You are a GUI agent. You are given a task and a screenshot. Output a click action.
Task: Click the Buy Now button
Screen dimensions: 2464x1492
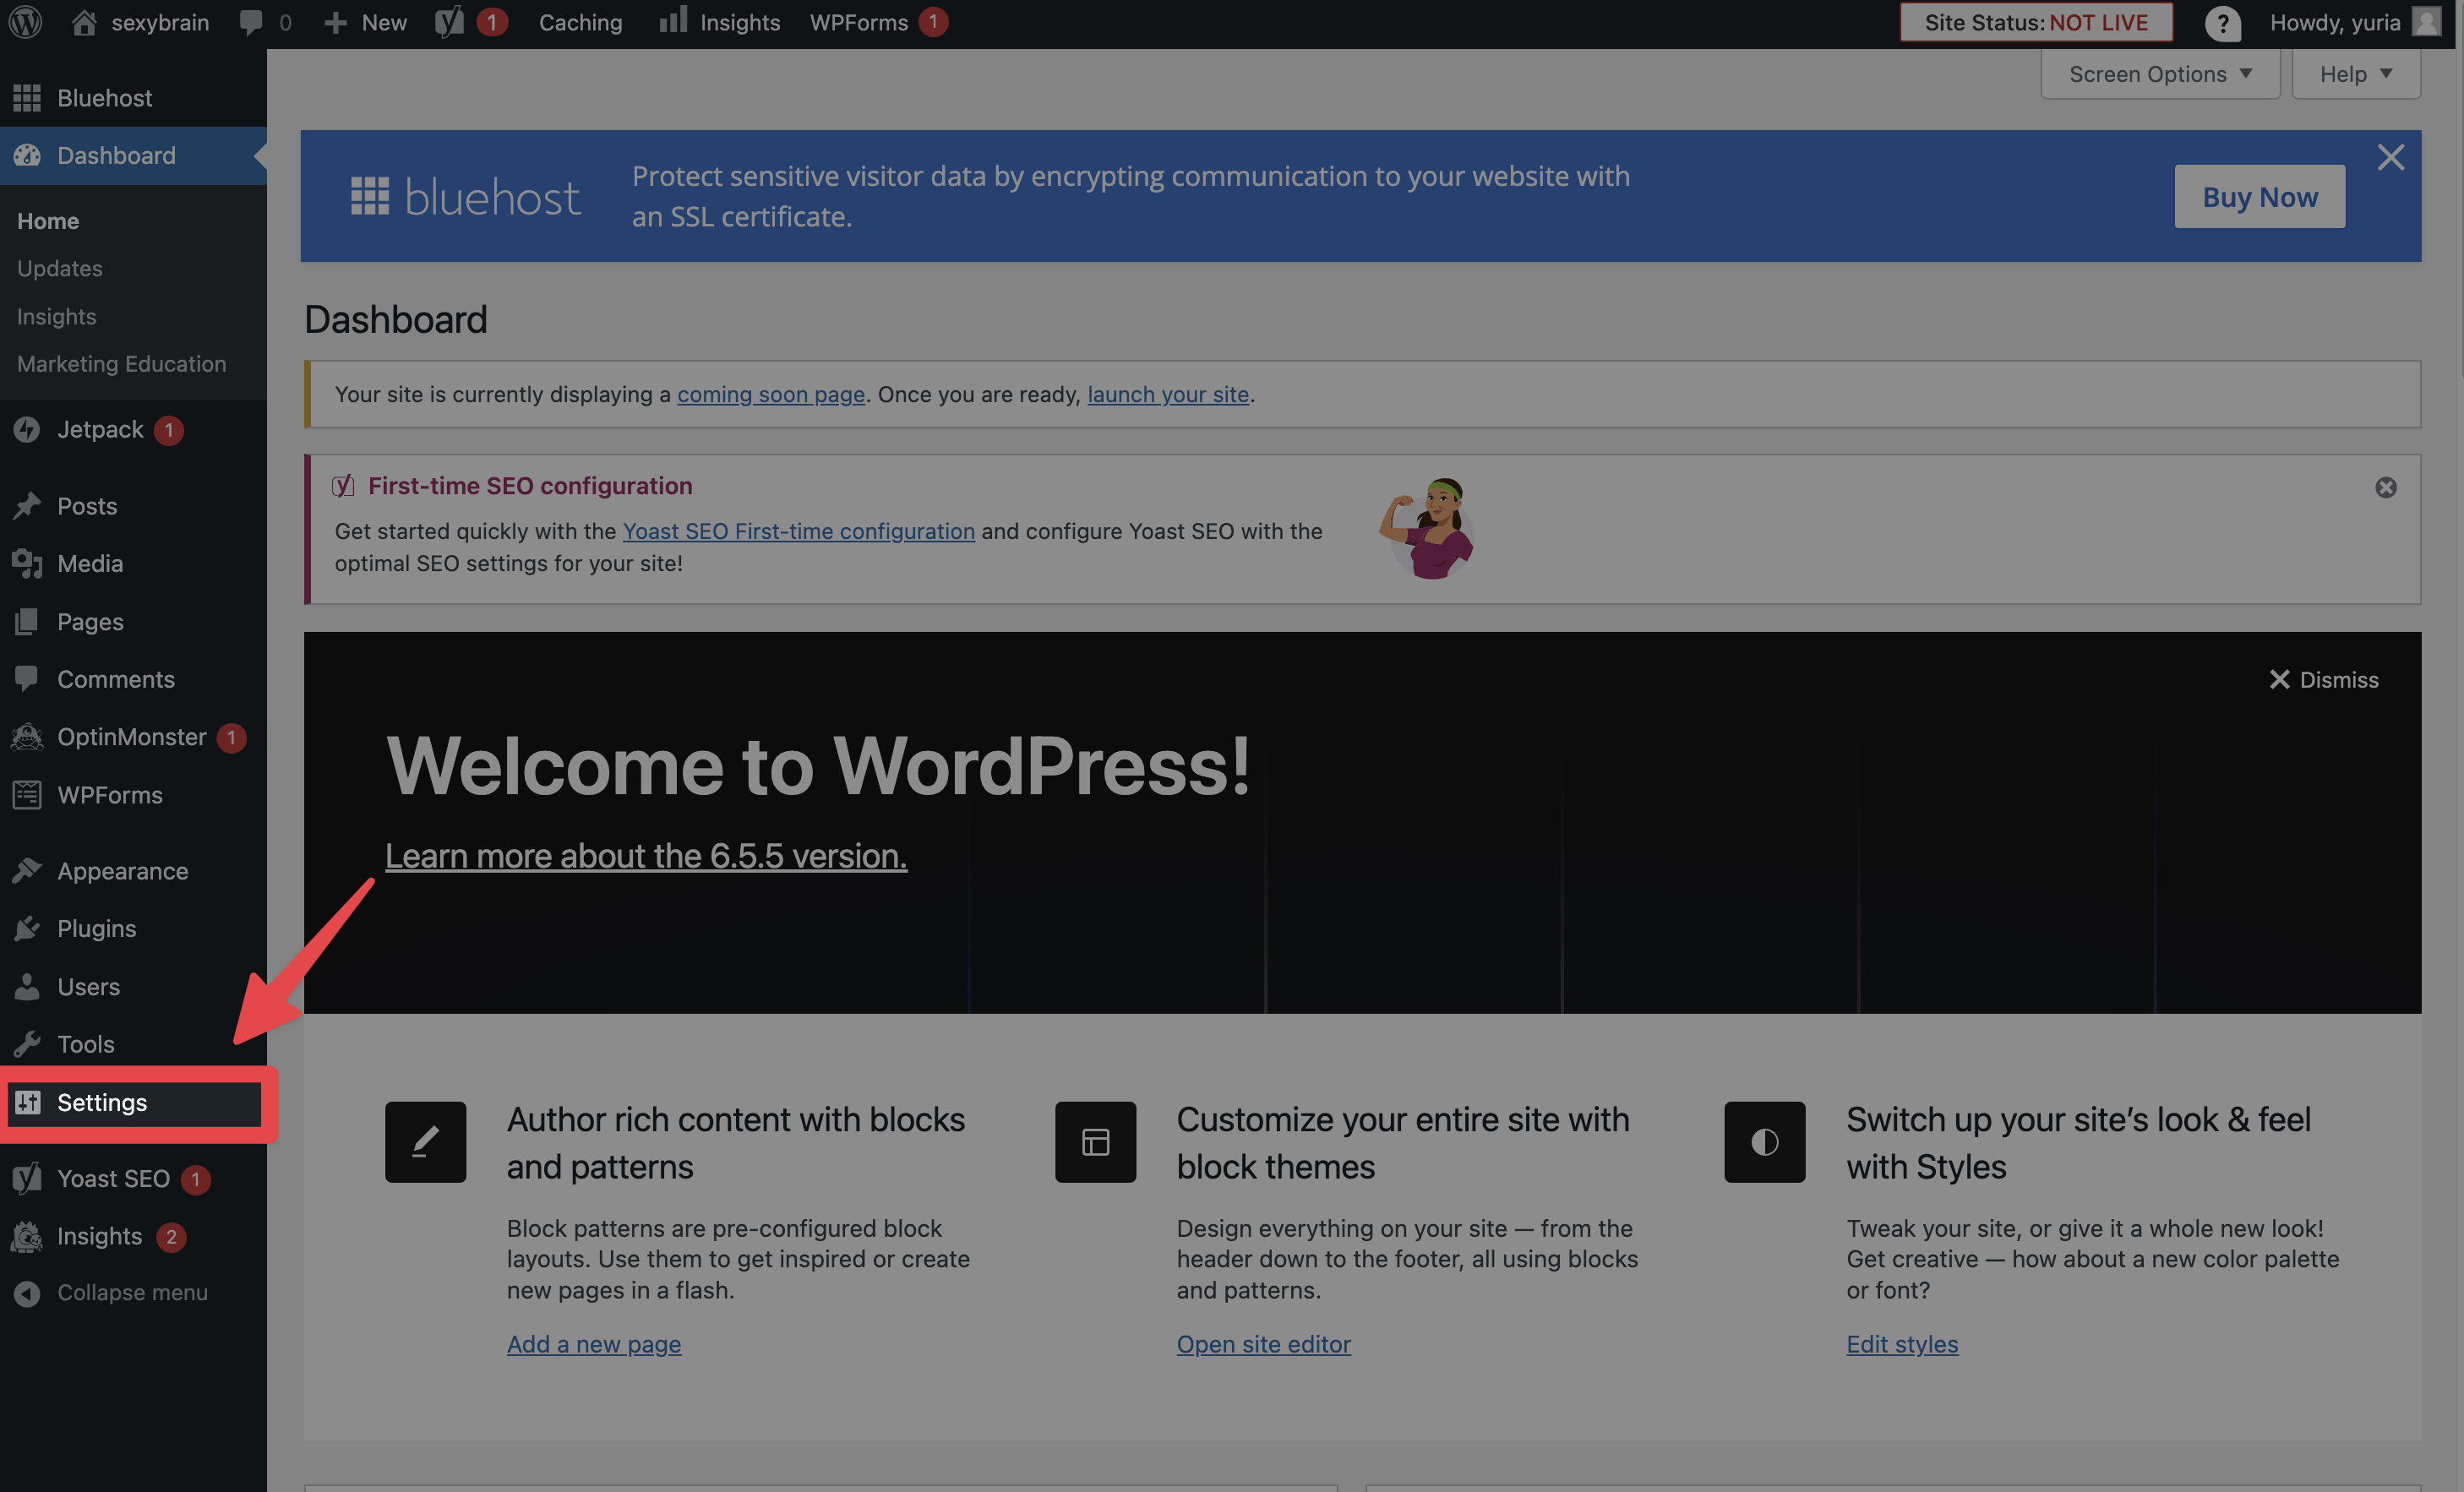tap(2259, 197)
